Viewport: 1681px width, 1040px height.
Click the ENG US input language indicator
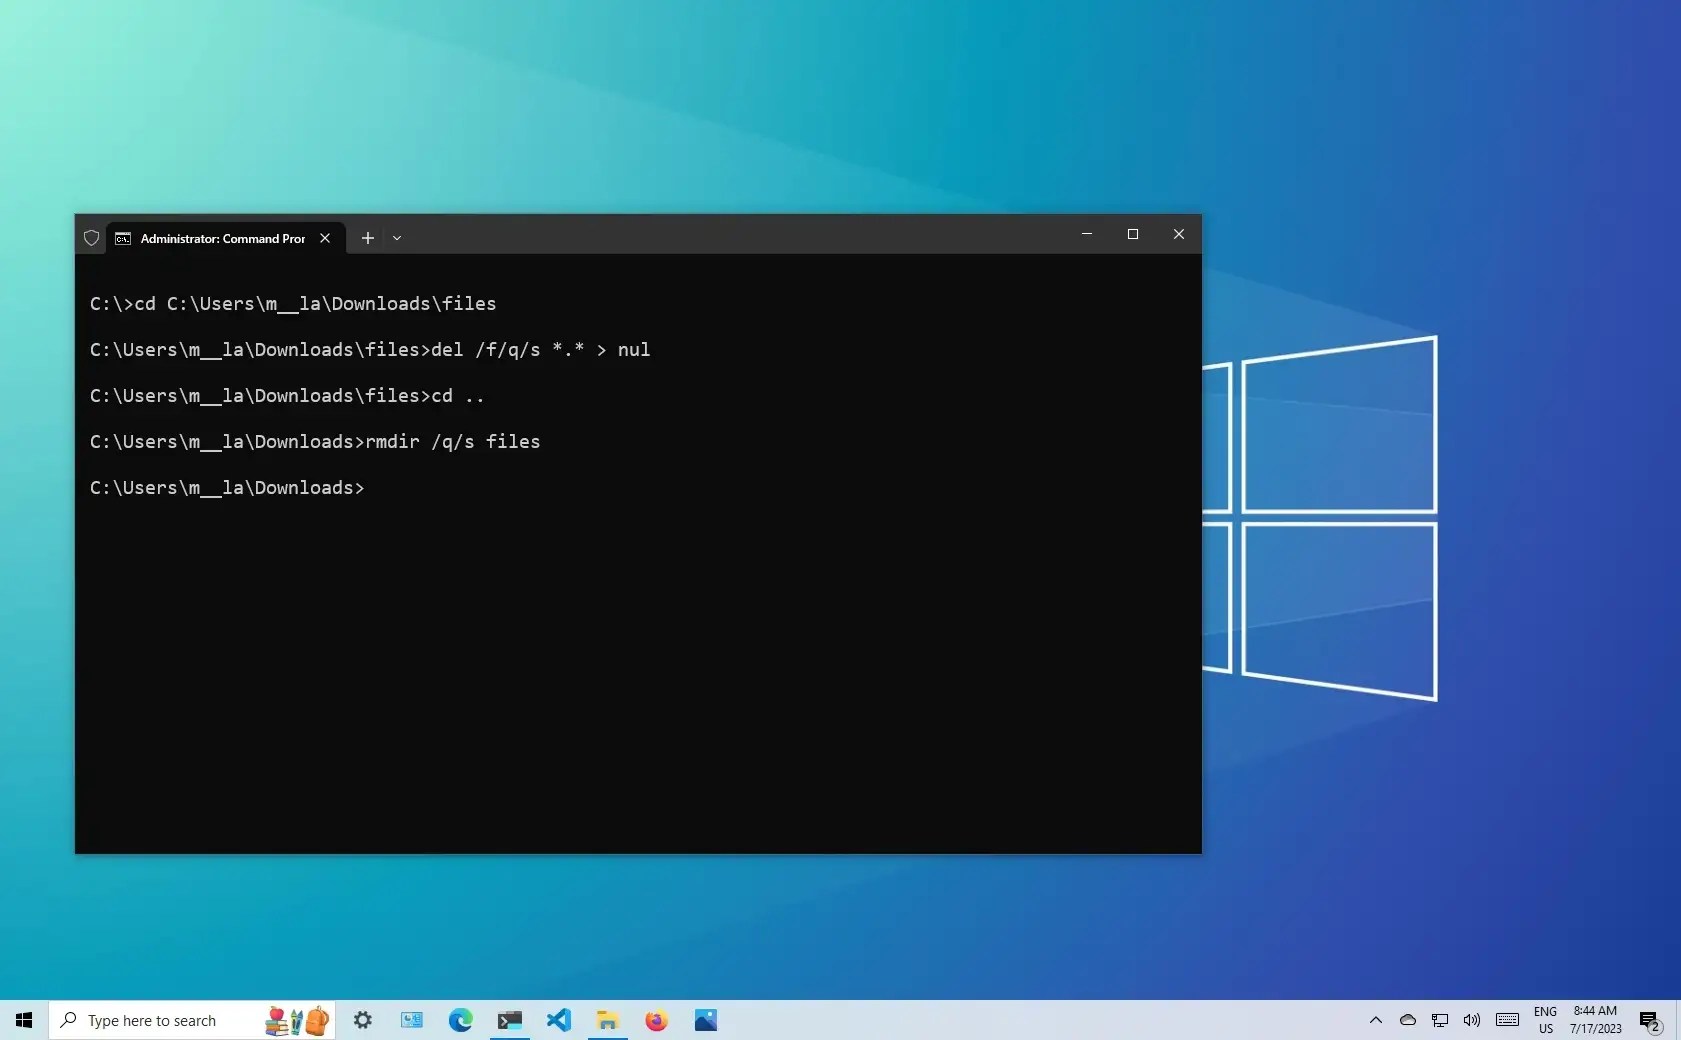point(1546,1020)
